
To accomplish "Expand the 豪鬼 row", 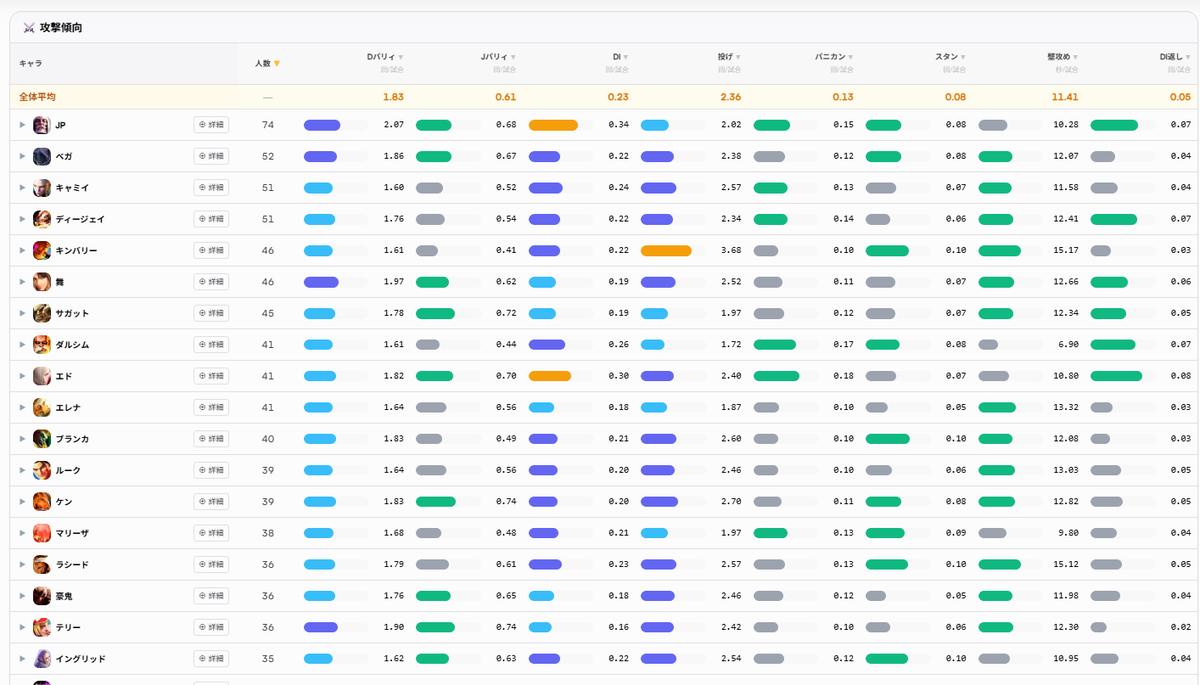I will point(22,596).
